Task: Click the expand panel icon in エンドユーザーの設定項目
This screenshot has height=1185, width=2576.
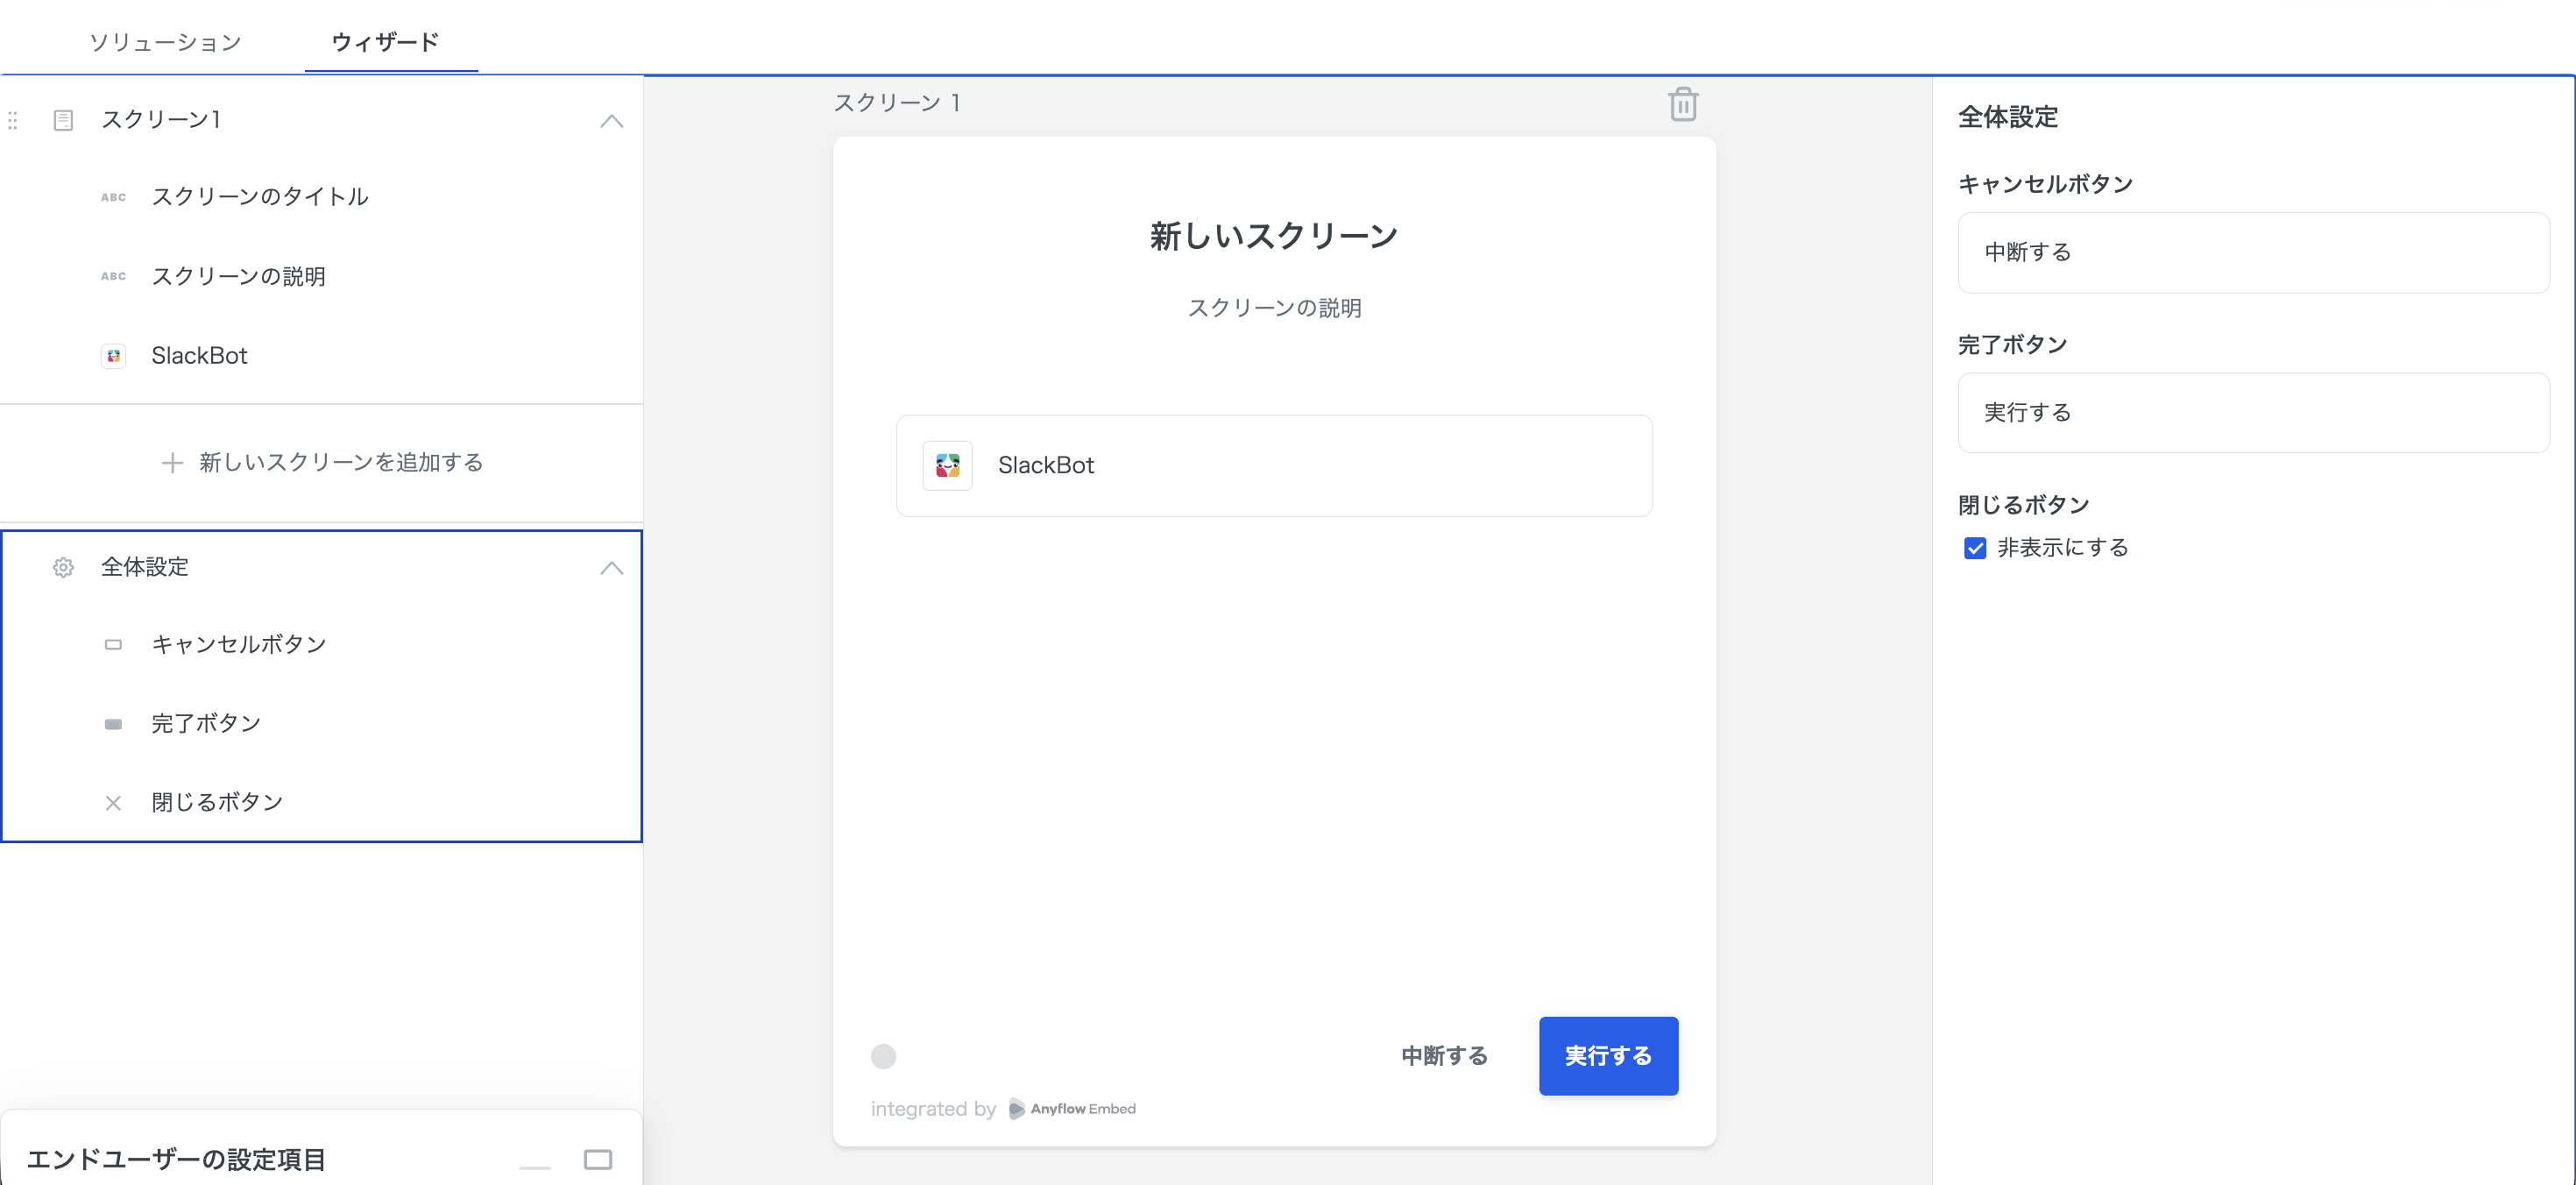Action: tap(597, 1160)
